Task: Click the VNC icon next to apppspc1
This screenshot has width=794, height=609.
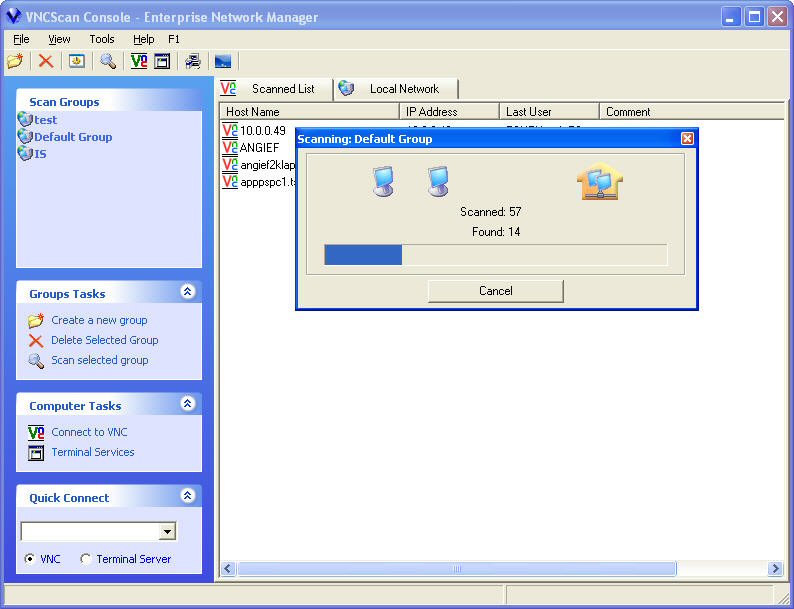Action: point(230,181)
